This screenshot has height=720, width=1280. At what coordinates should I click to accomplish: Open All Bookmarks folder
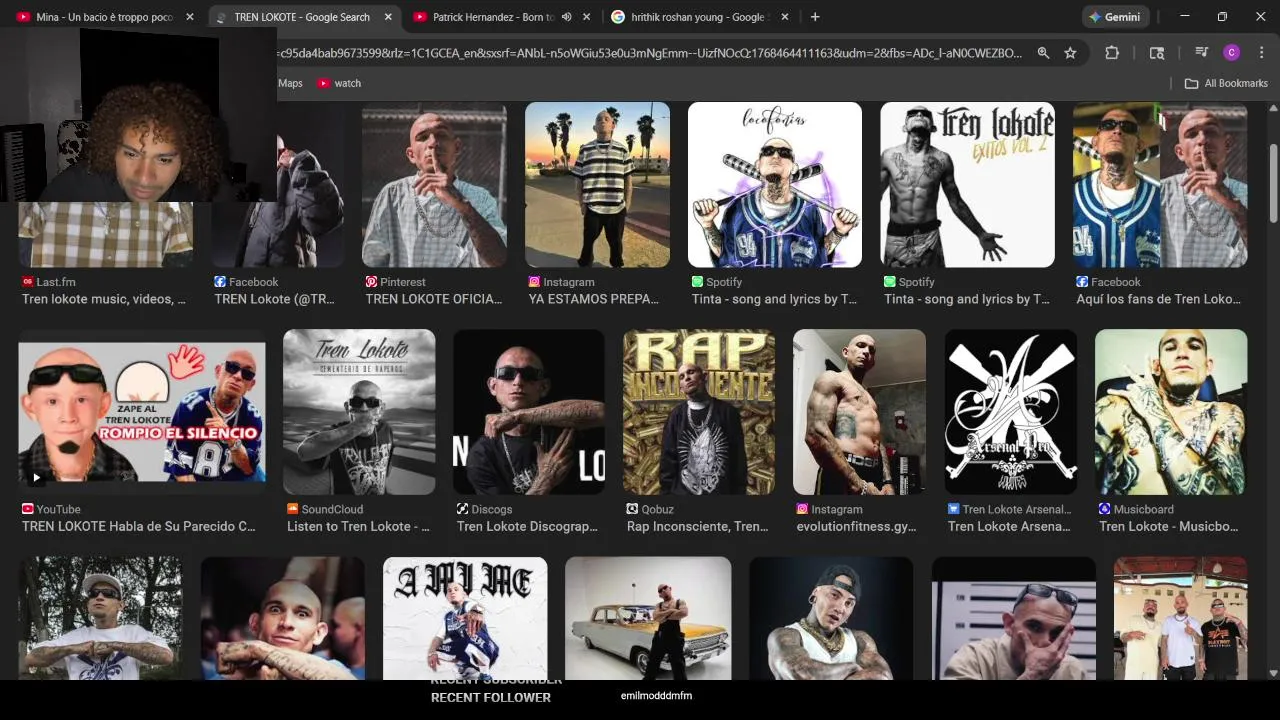tap(1226, 83)
